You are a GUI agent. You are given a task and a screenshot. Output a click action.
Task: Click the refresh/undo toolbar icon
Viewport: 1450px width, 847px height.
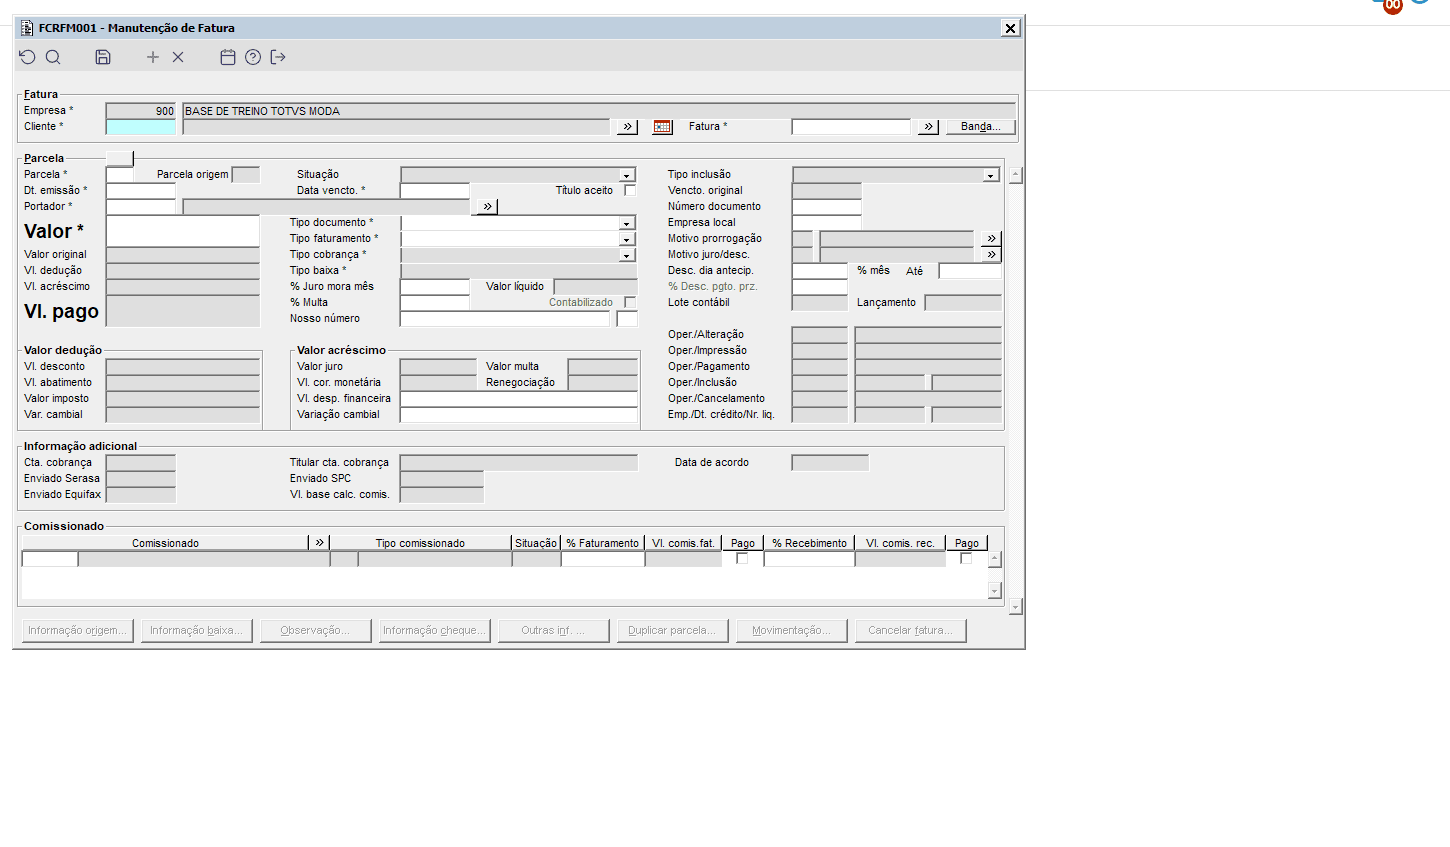(27, 57)
